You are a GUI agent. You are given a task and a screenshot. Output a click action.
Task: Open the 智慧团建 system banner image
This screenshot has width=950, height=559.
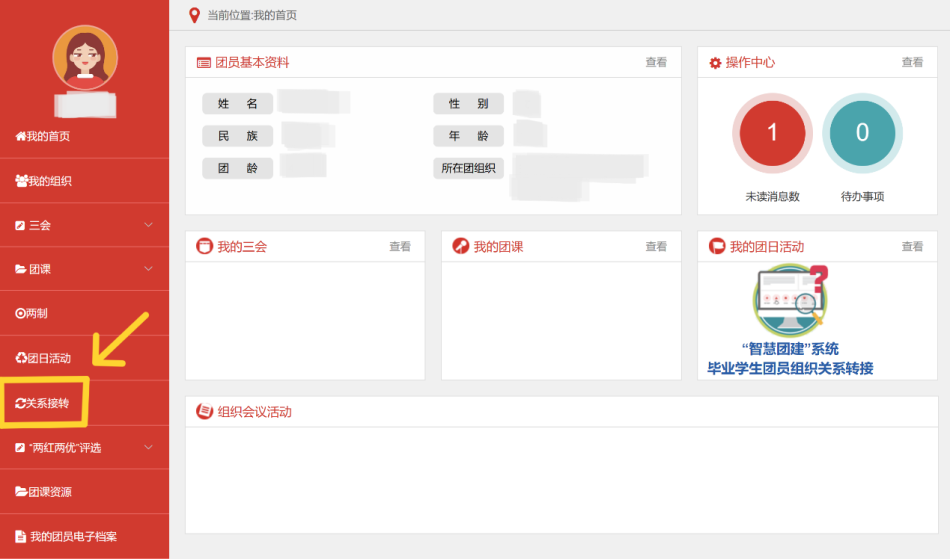point(790,320)
